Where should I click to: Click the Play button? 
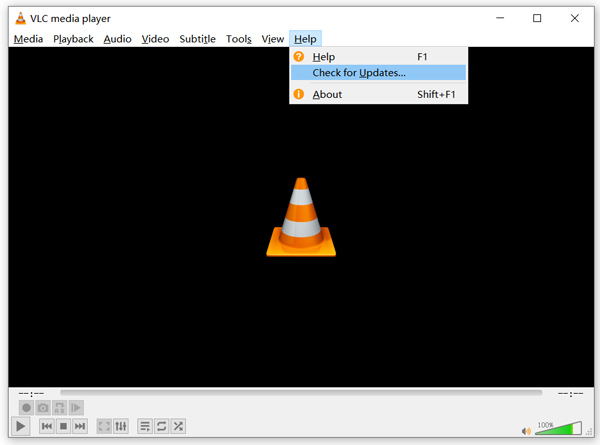tap(20, 426)
